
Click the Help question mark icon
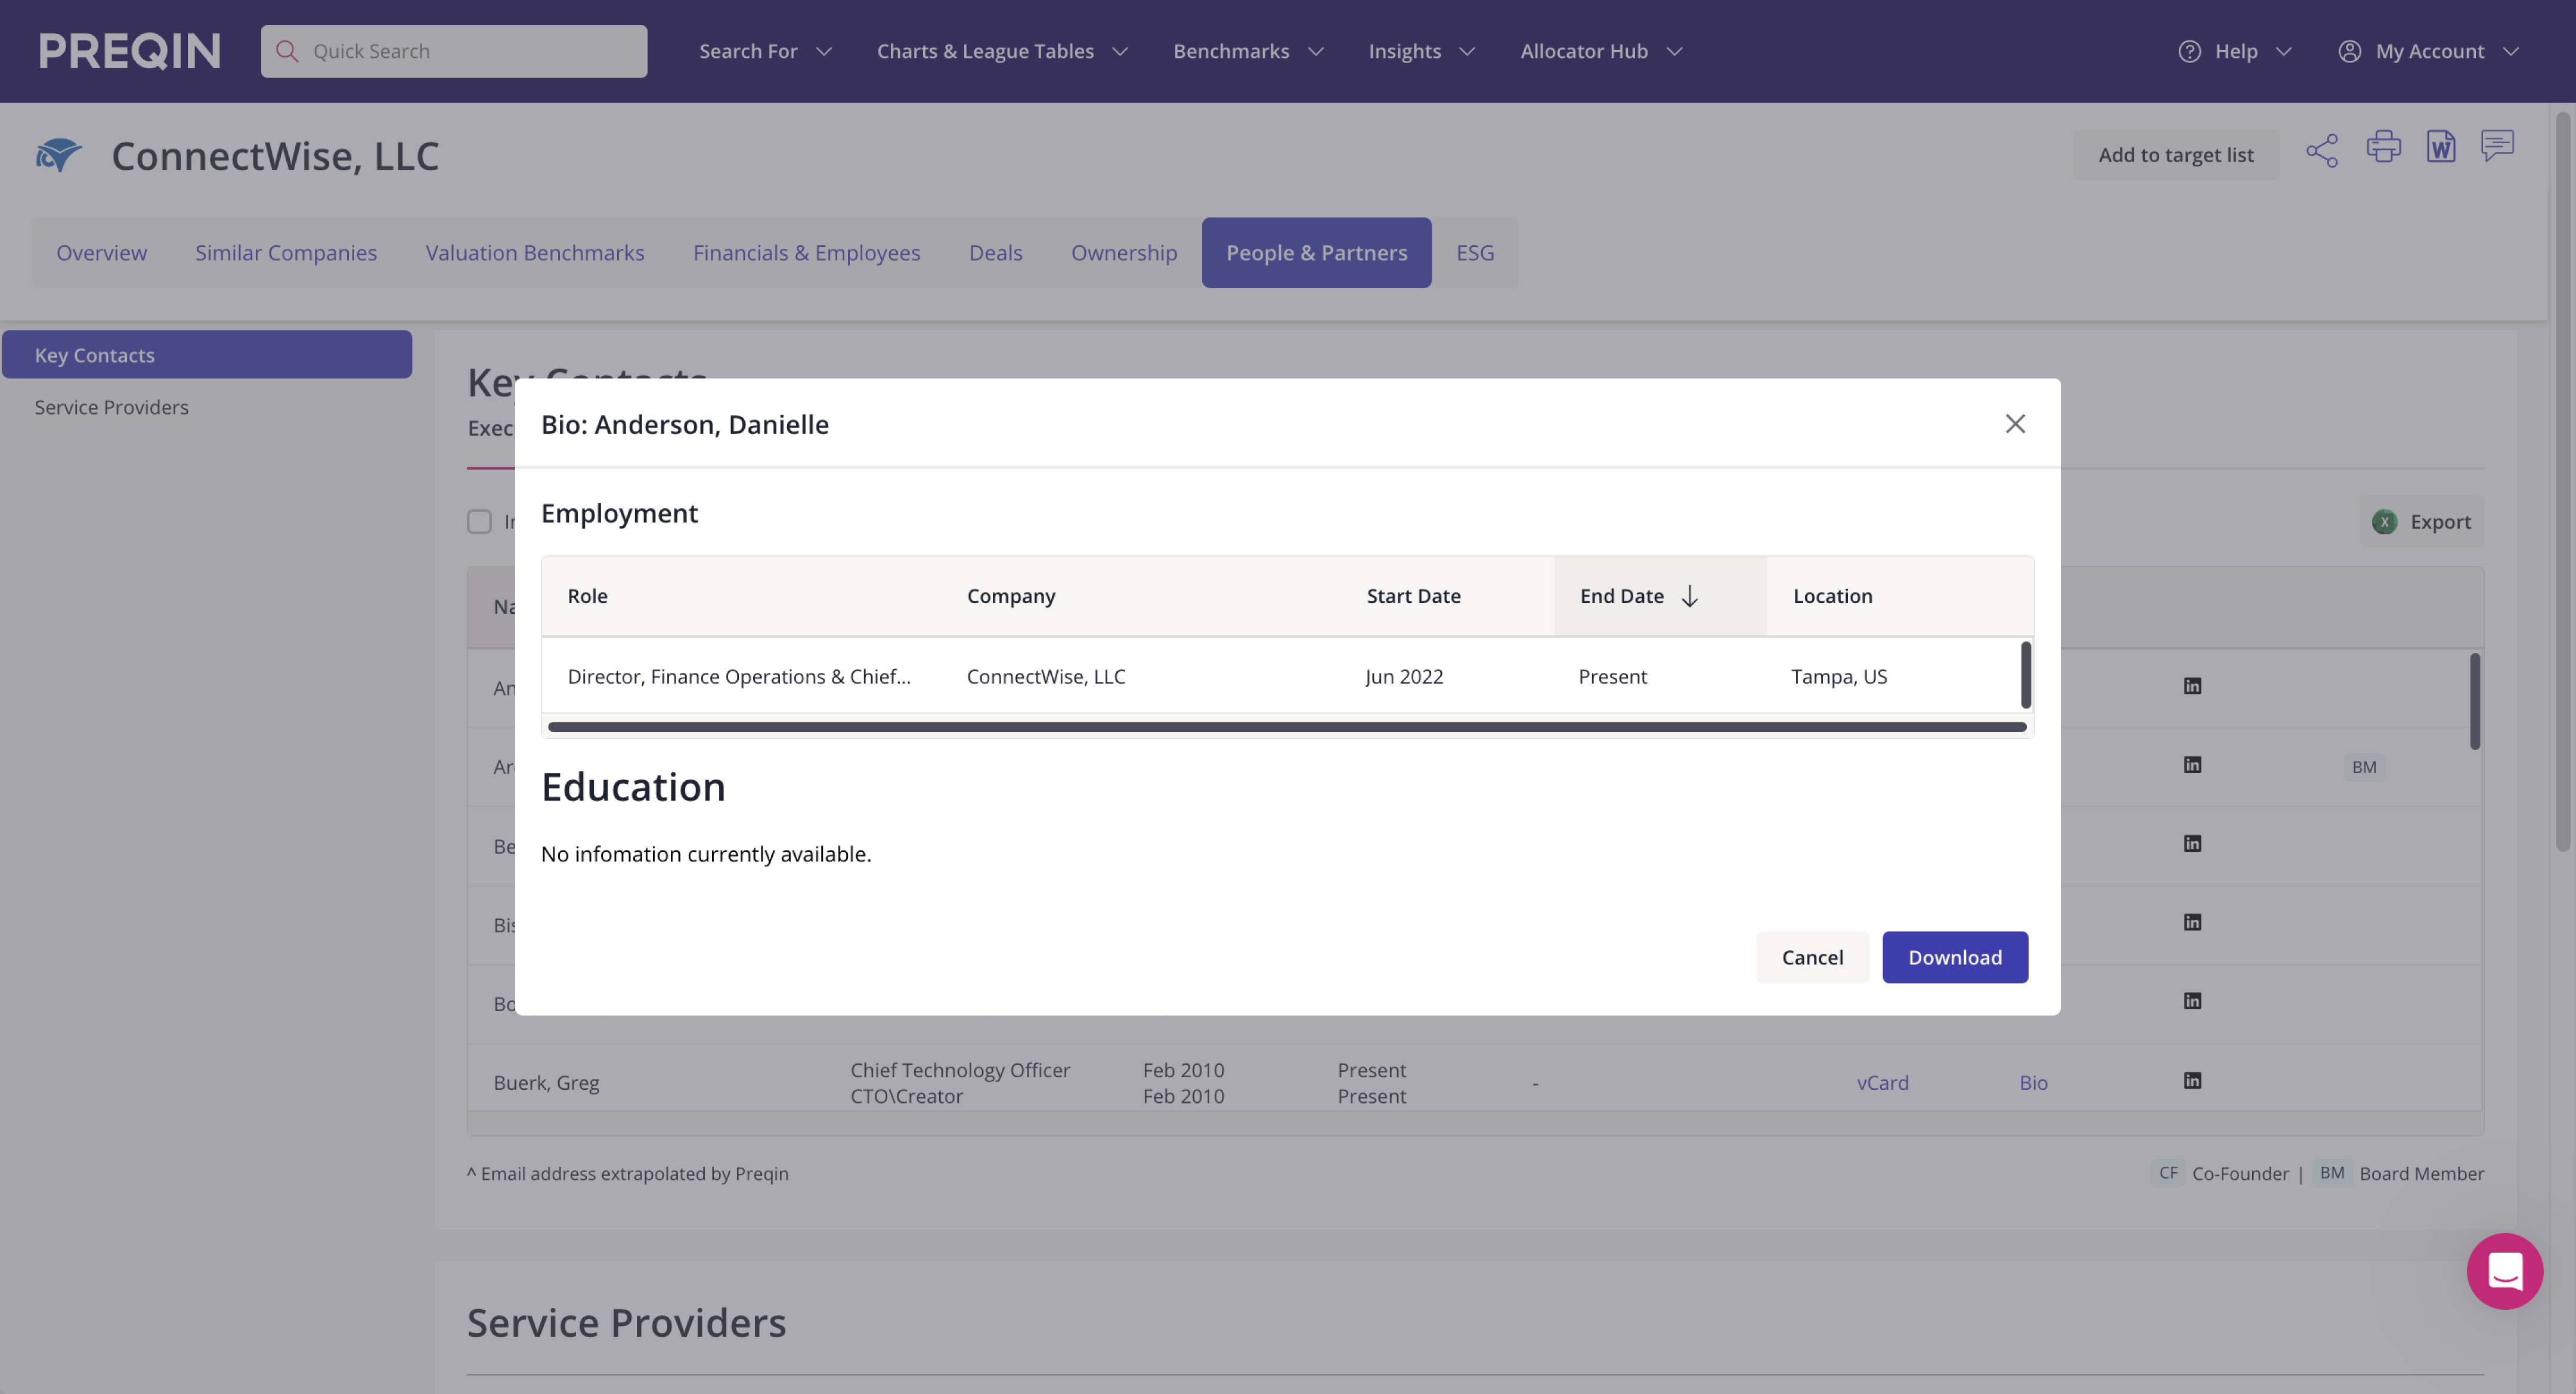coord(2190,51)
